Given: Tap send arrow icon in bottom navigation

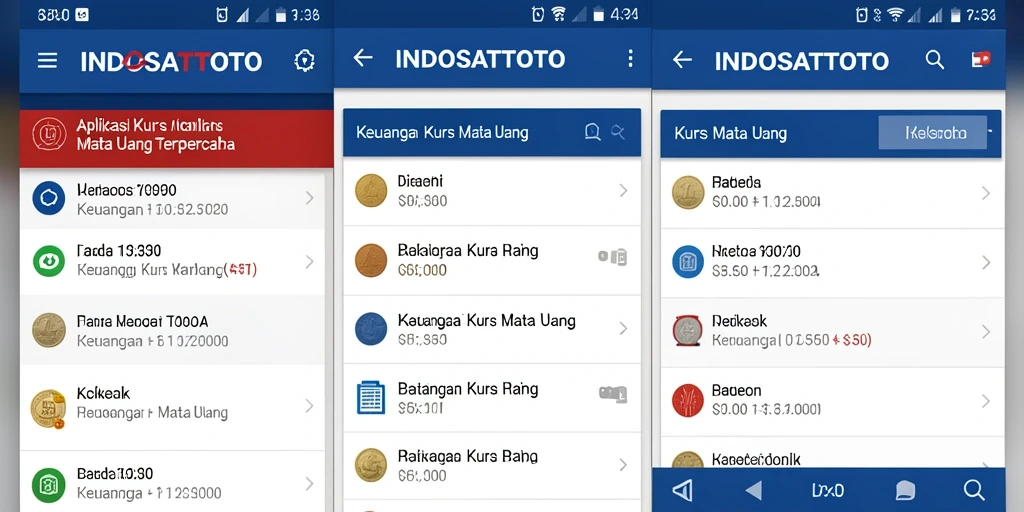Looking at the screenshot, I should [682, 490].
